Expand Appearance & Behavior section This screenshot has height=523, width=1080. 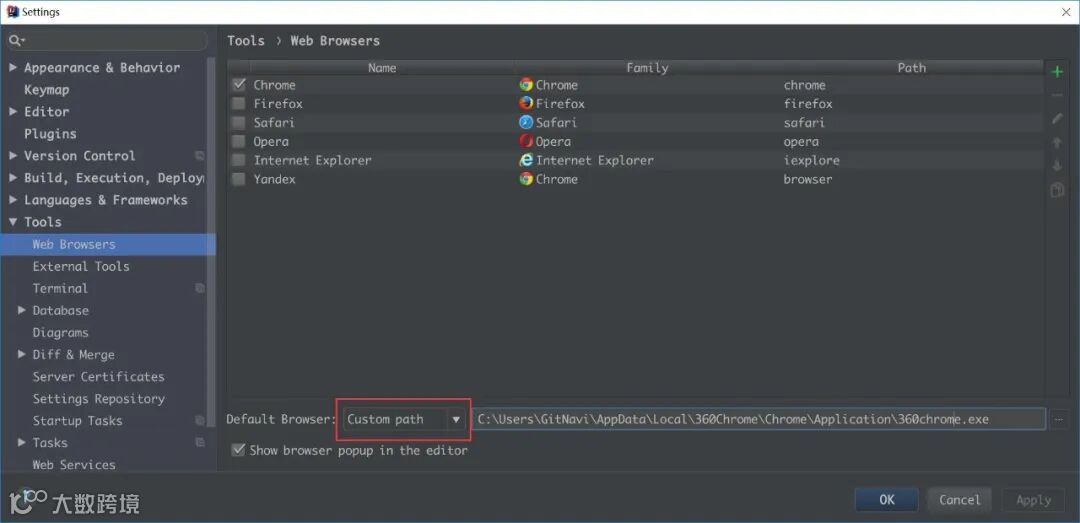point(13,68)
